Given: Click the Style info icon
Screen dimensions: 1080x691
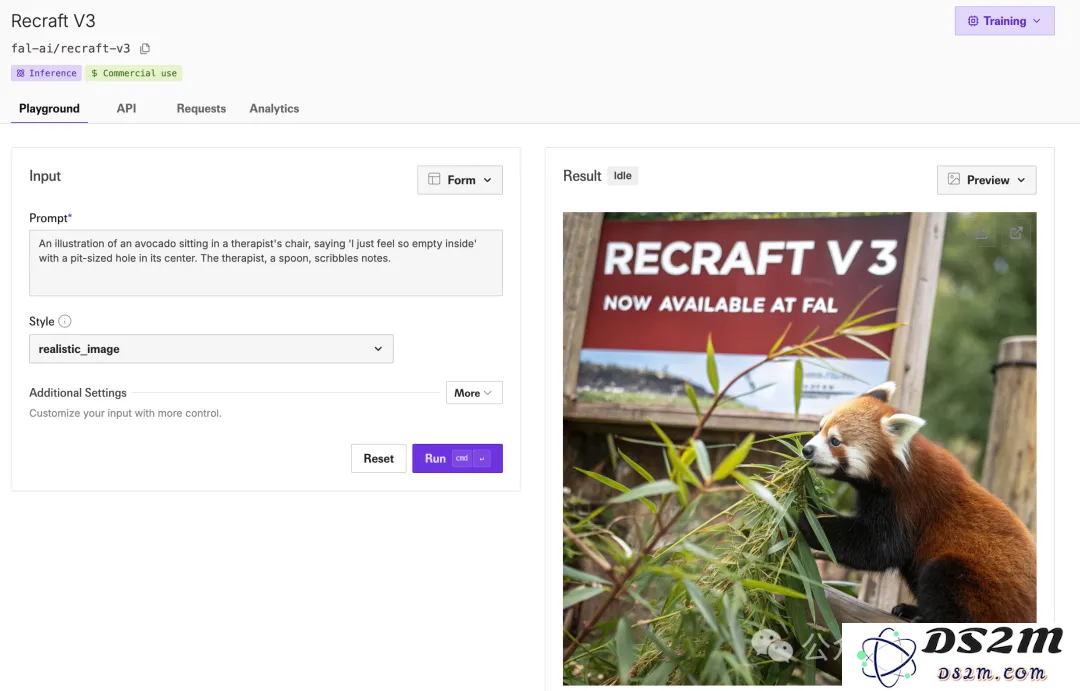Looking at the screenshot, I should (x=65, y=321).
